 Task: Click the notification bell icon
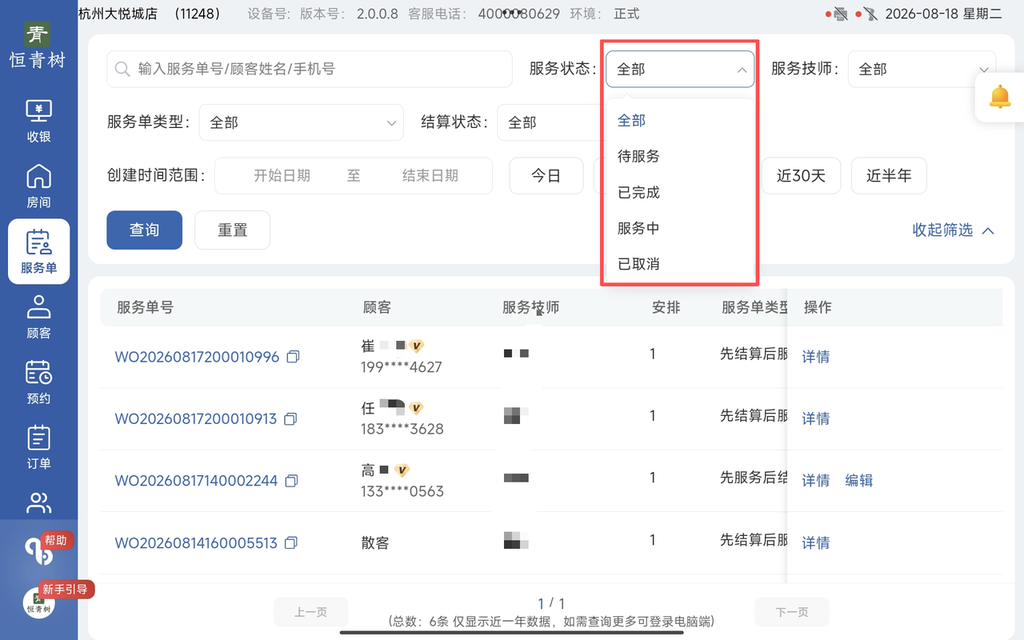click(x=999, y=97)
